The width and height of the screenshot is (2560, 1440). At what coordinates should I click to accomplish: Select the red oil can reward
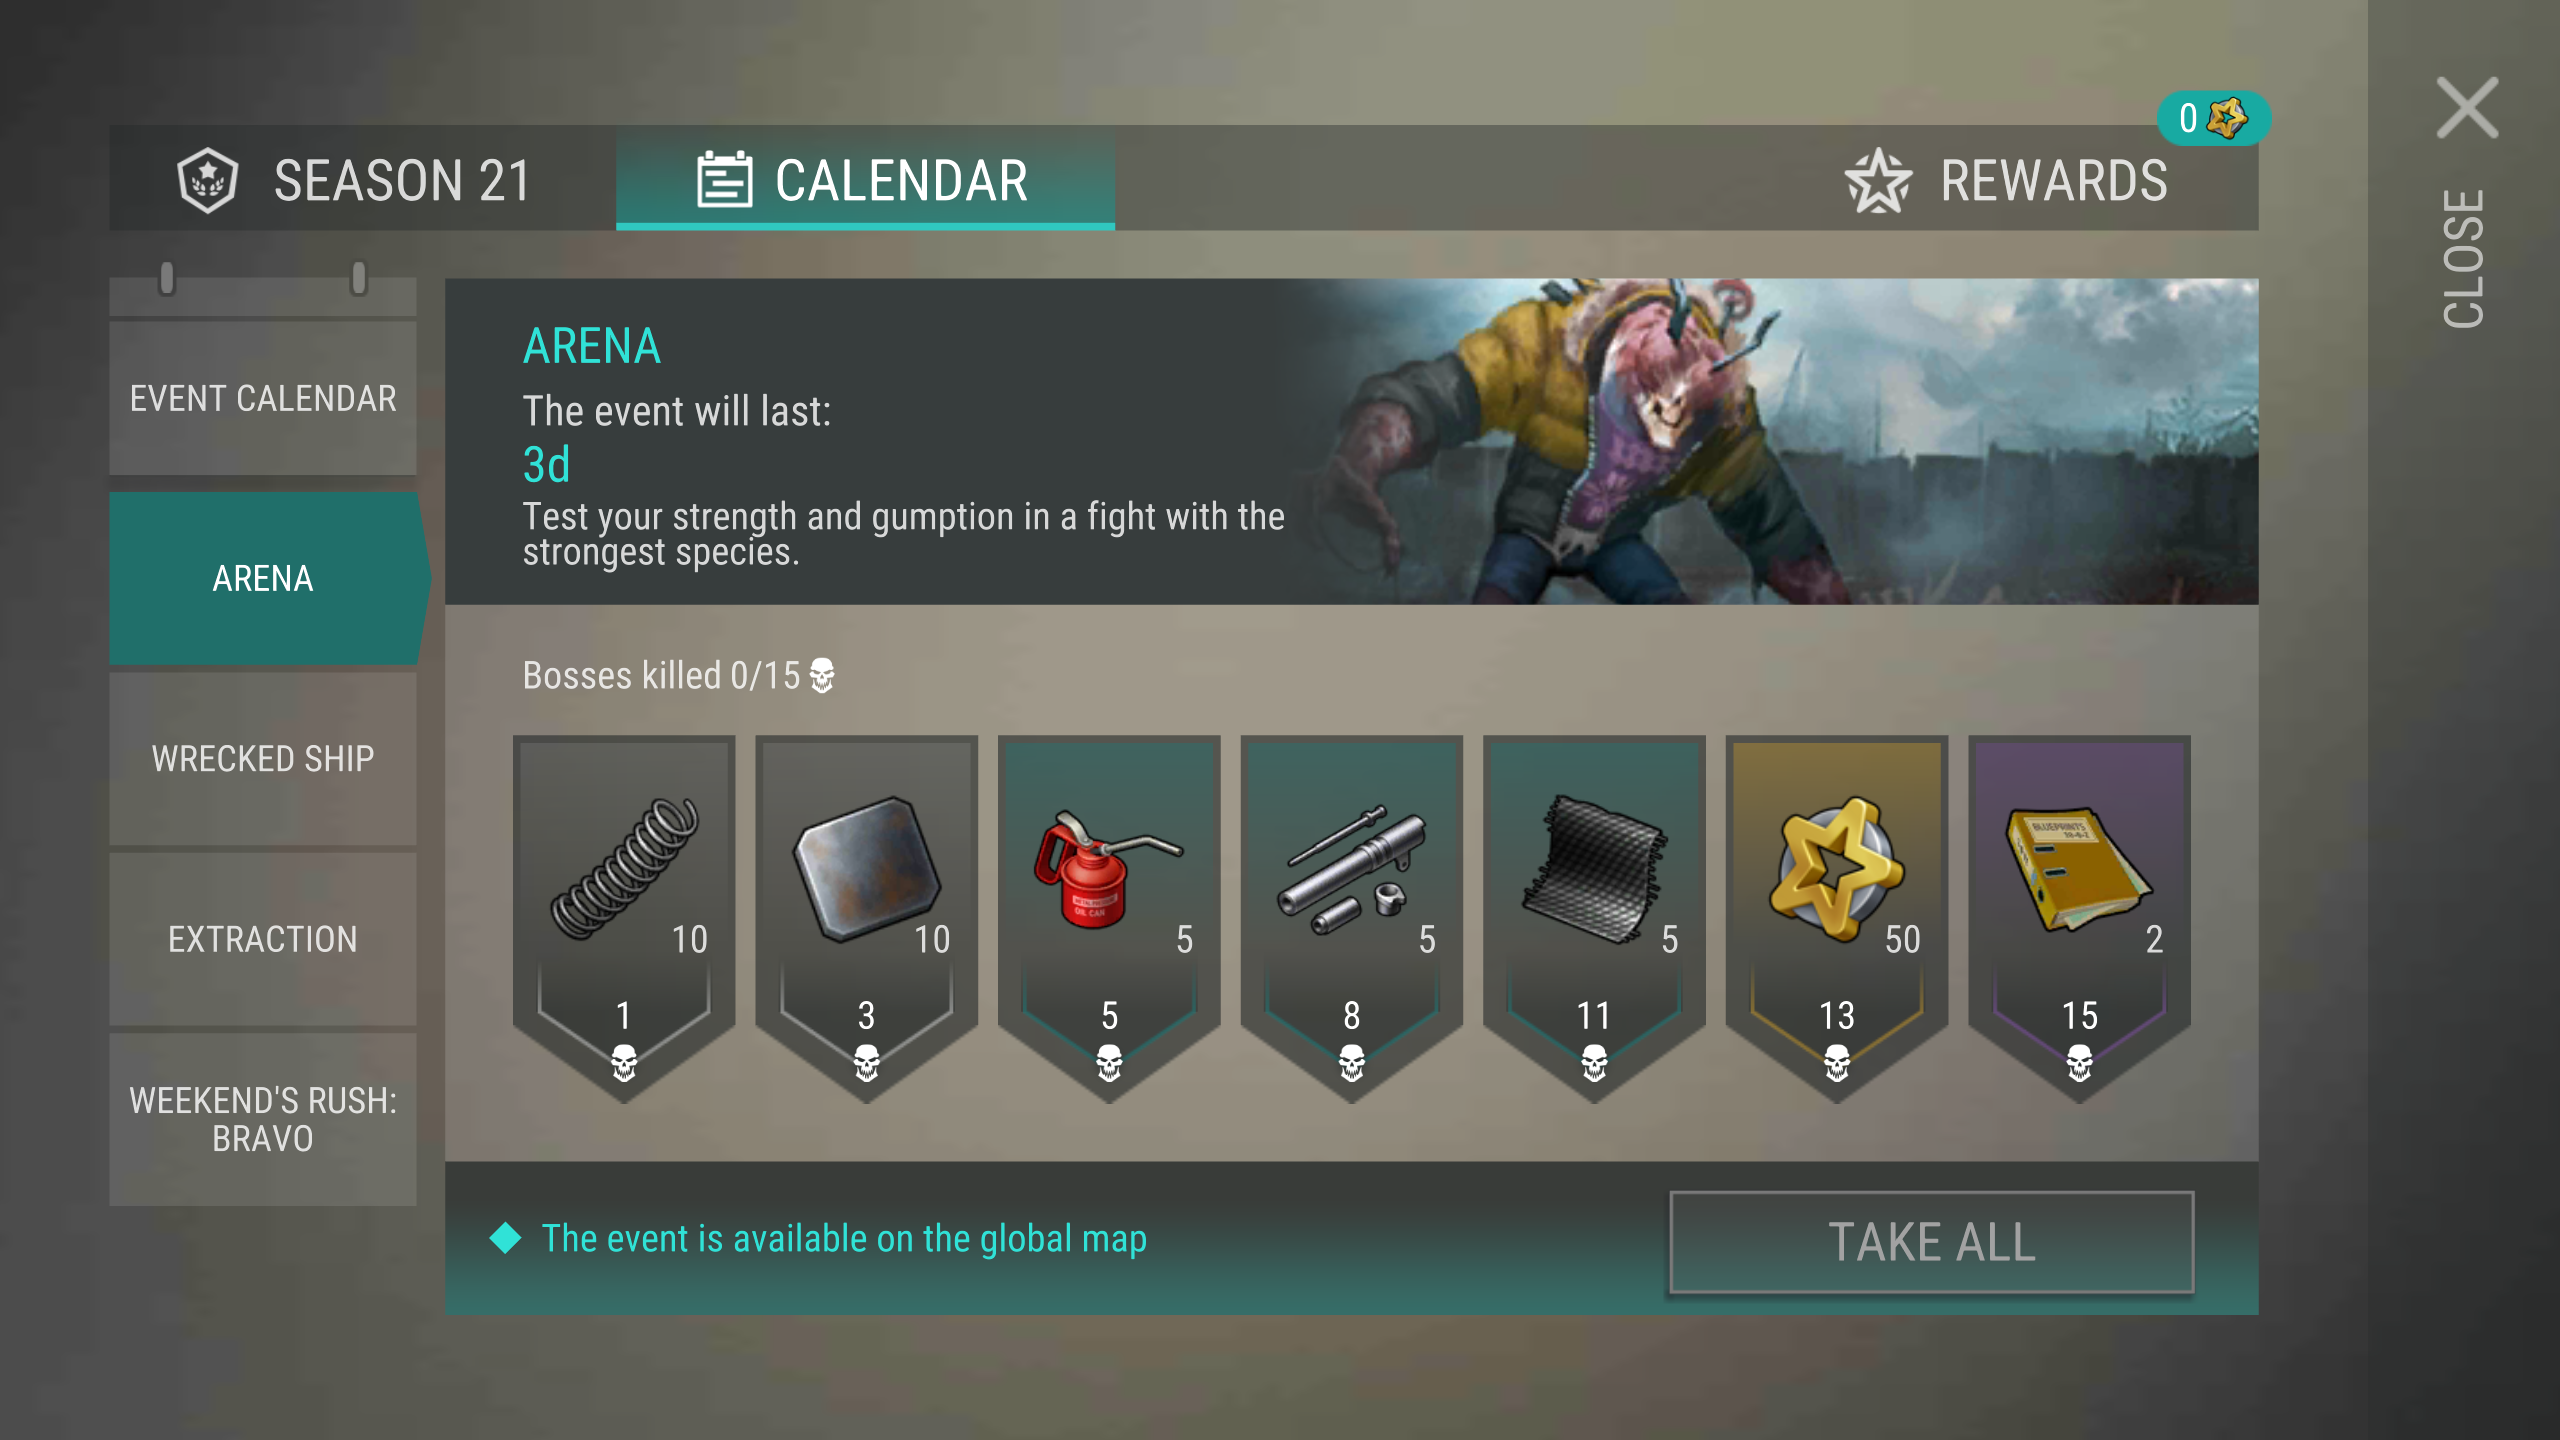1108,868
